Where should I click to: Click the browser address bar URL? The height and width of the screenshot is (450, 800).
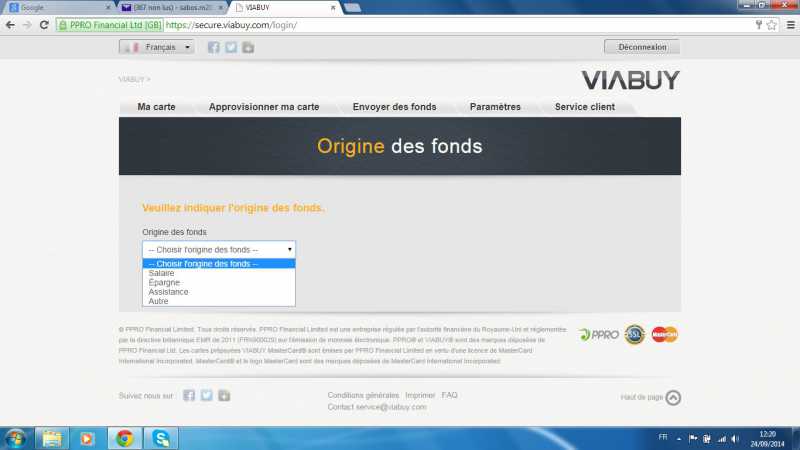232,25
